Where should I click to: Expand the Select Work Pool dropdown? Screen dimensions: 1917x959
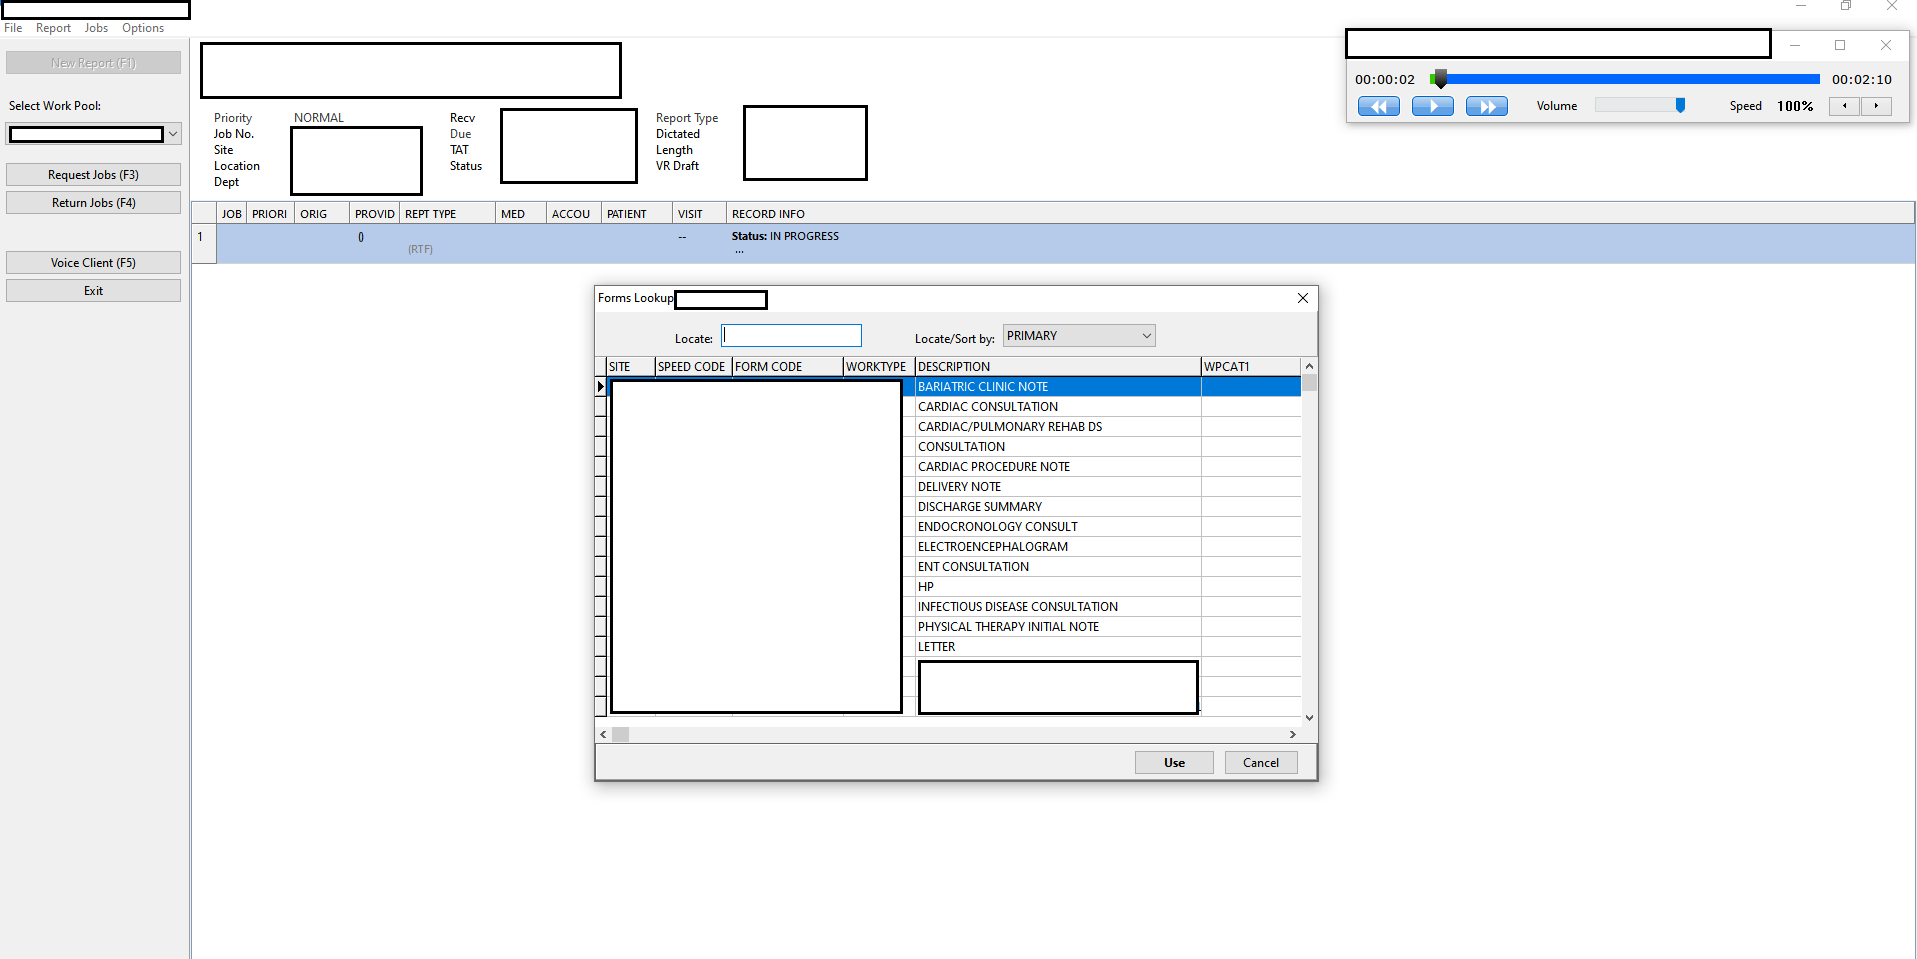pos(173,134)
